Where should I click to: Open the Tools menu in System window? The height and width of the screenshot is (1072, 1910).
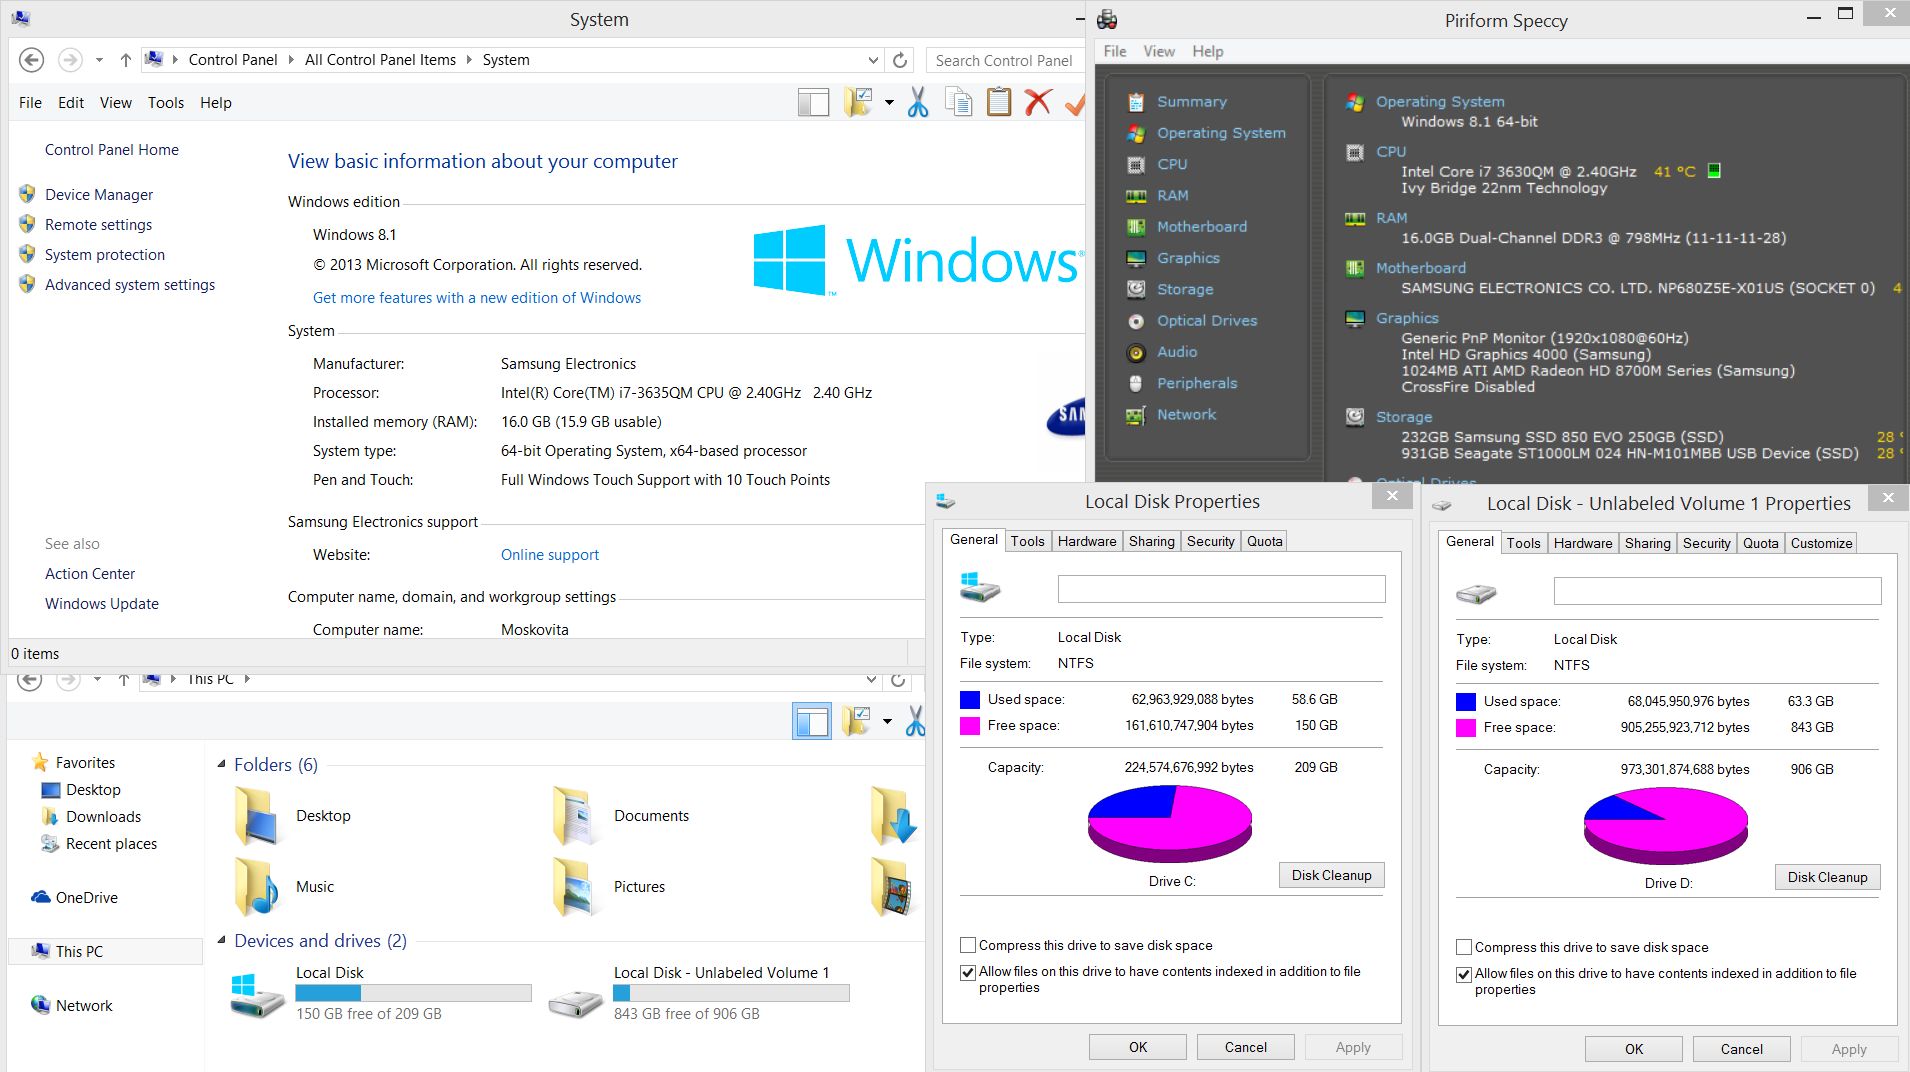pyautogui.click(x=166, y=103)
